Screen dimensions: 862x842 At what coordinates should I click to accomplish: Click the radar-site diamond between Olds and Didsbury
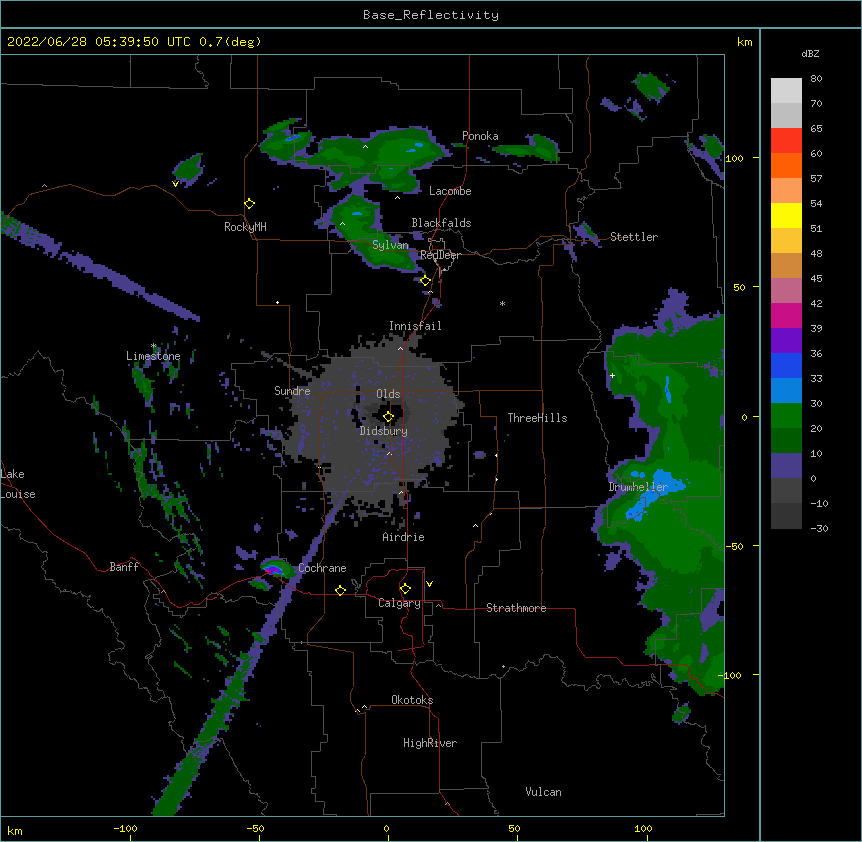tap(389, 417)
